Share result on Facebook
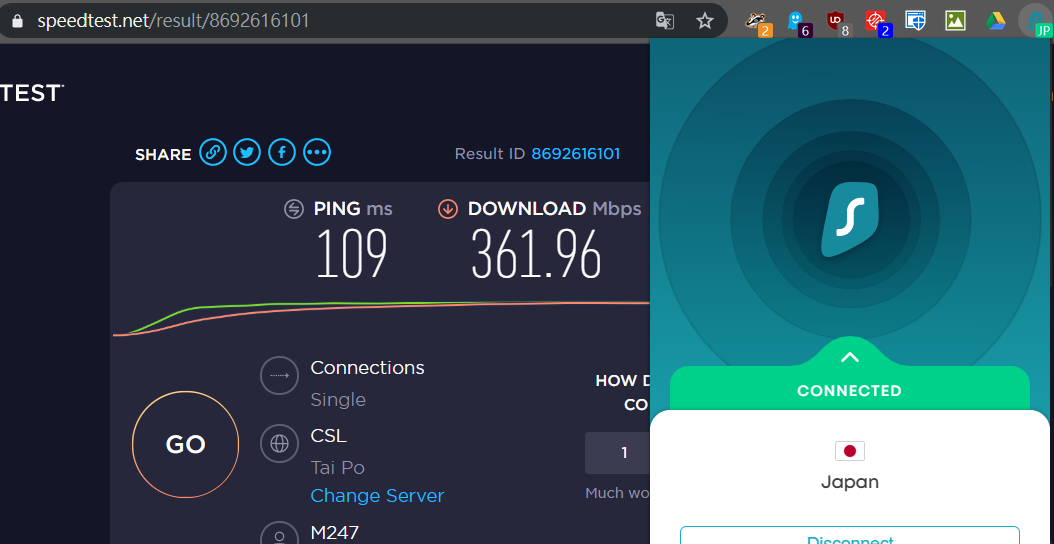 [282, 153]
